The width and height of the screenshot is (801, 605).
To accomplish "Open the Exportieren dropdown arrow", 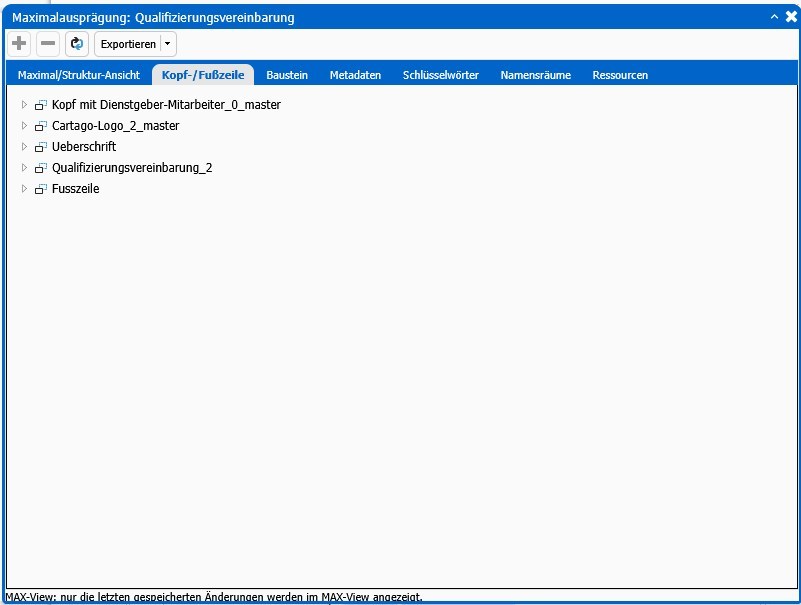I will click(168, 44).
